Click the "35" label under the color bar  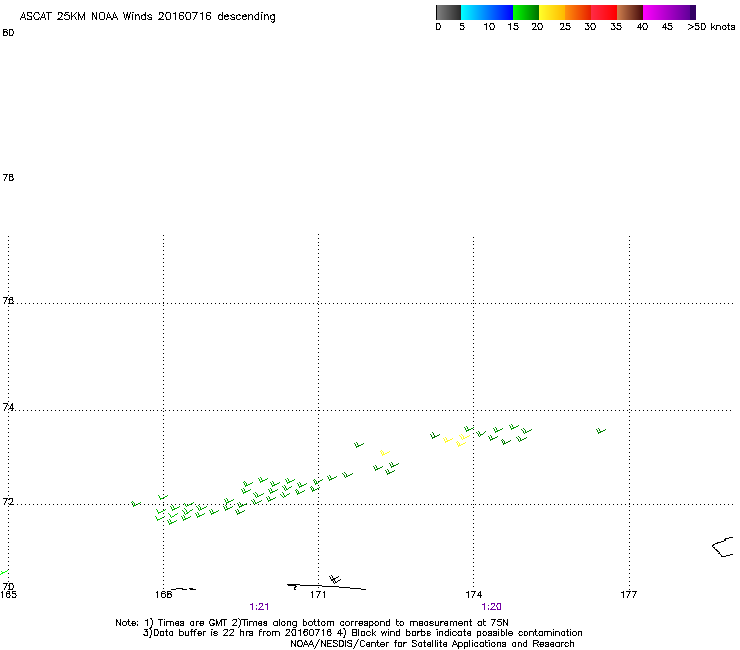tap(616, 27)
